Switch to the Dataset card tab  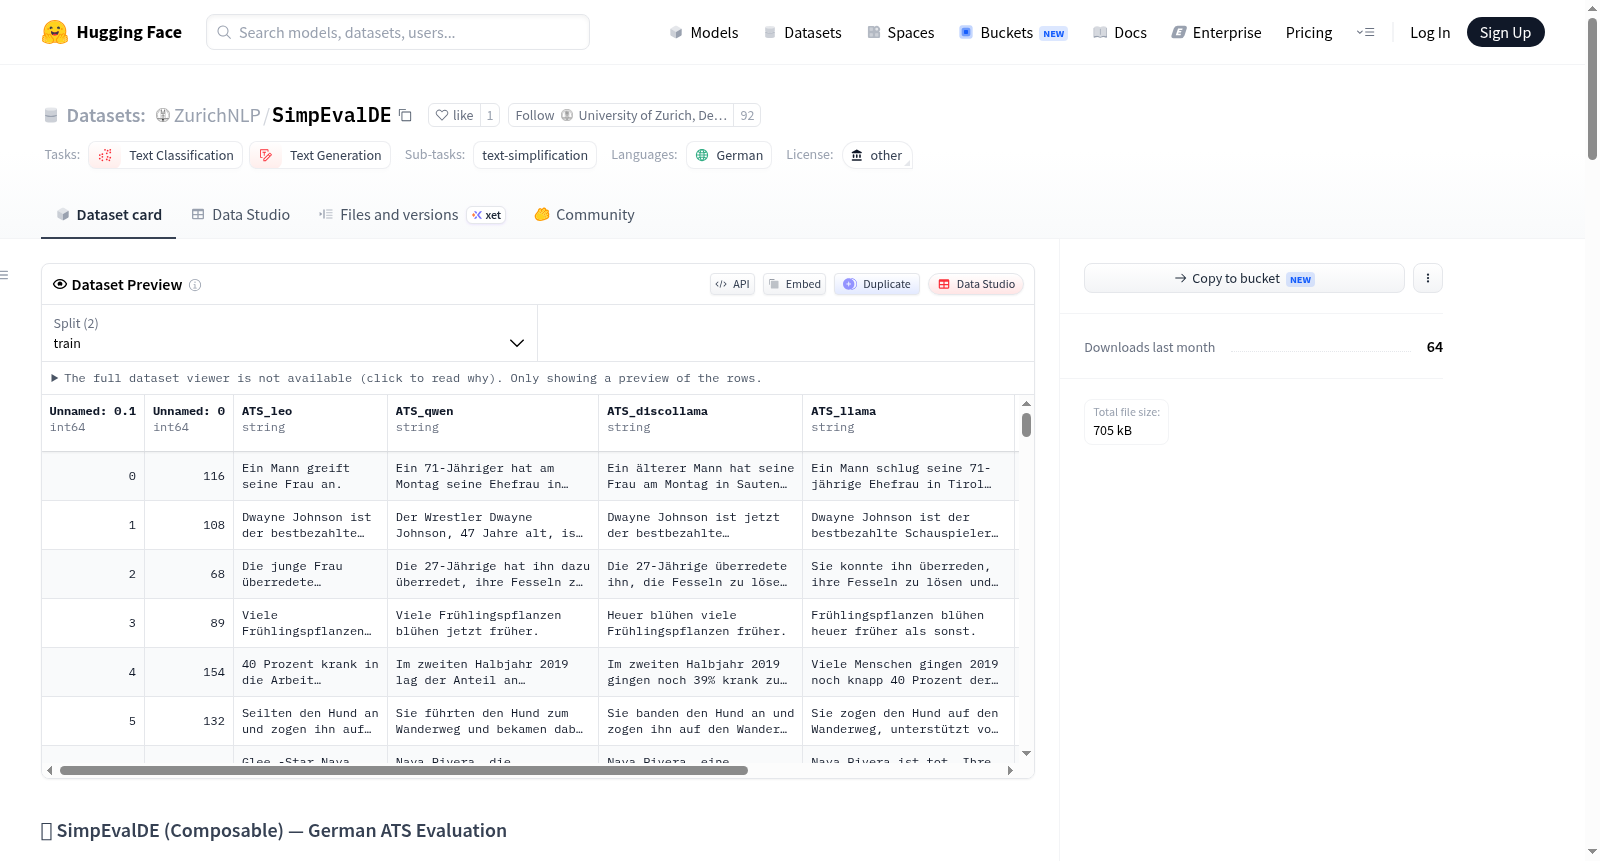[x=108, y=215]
